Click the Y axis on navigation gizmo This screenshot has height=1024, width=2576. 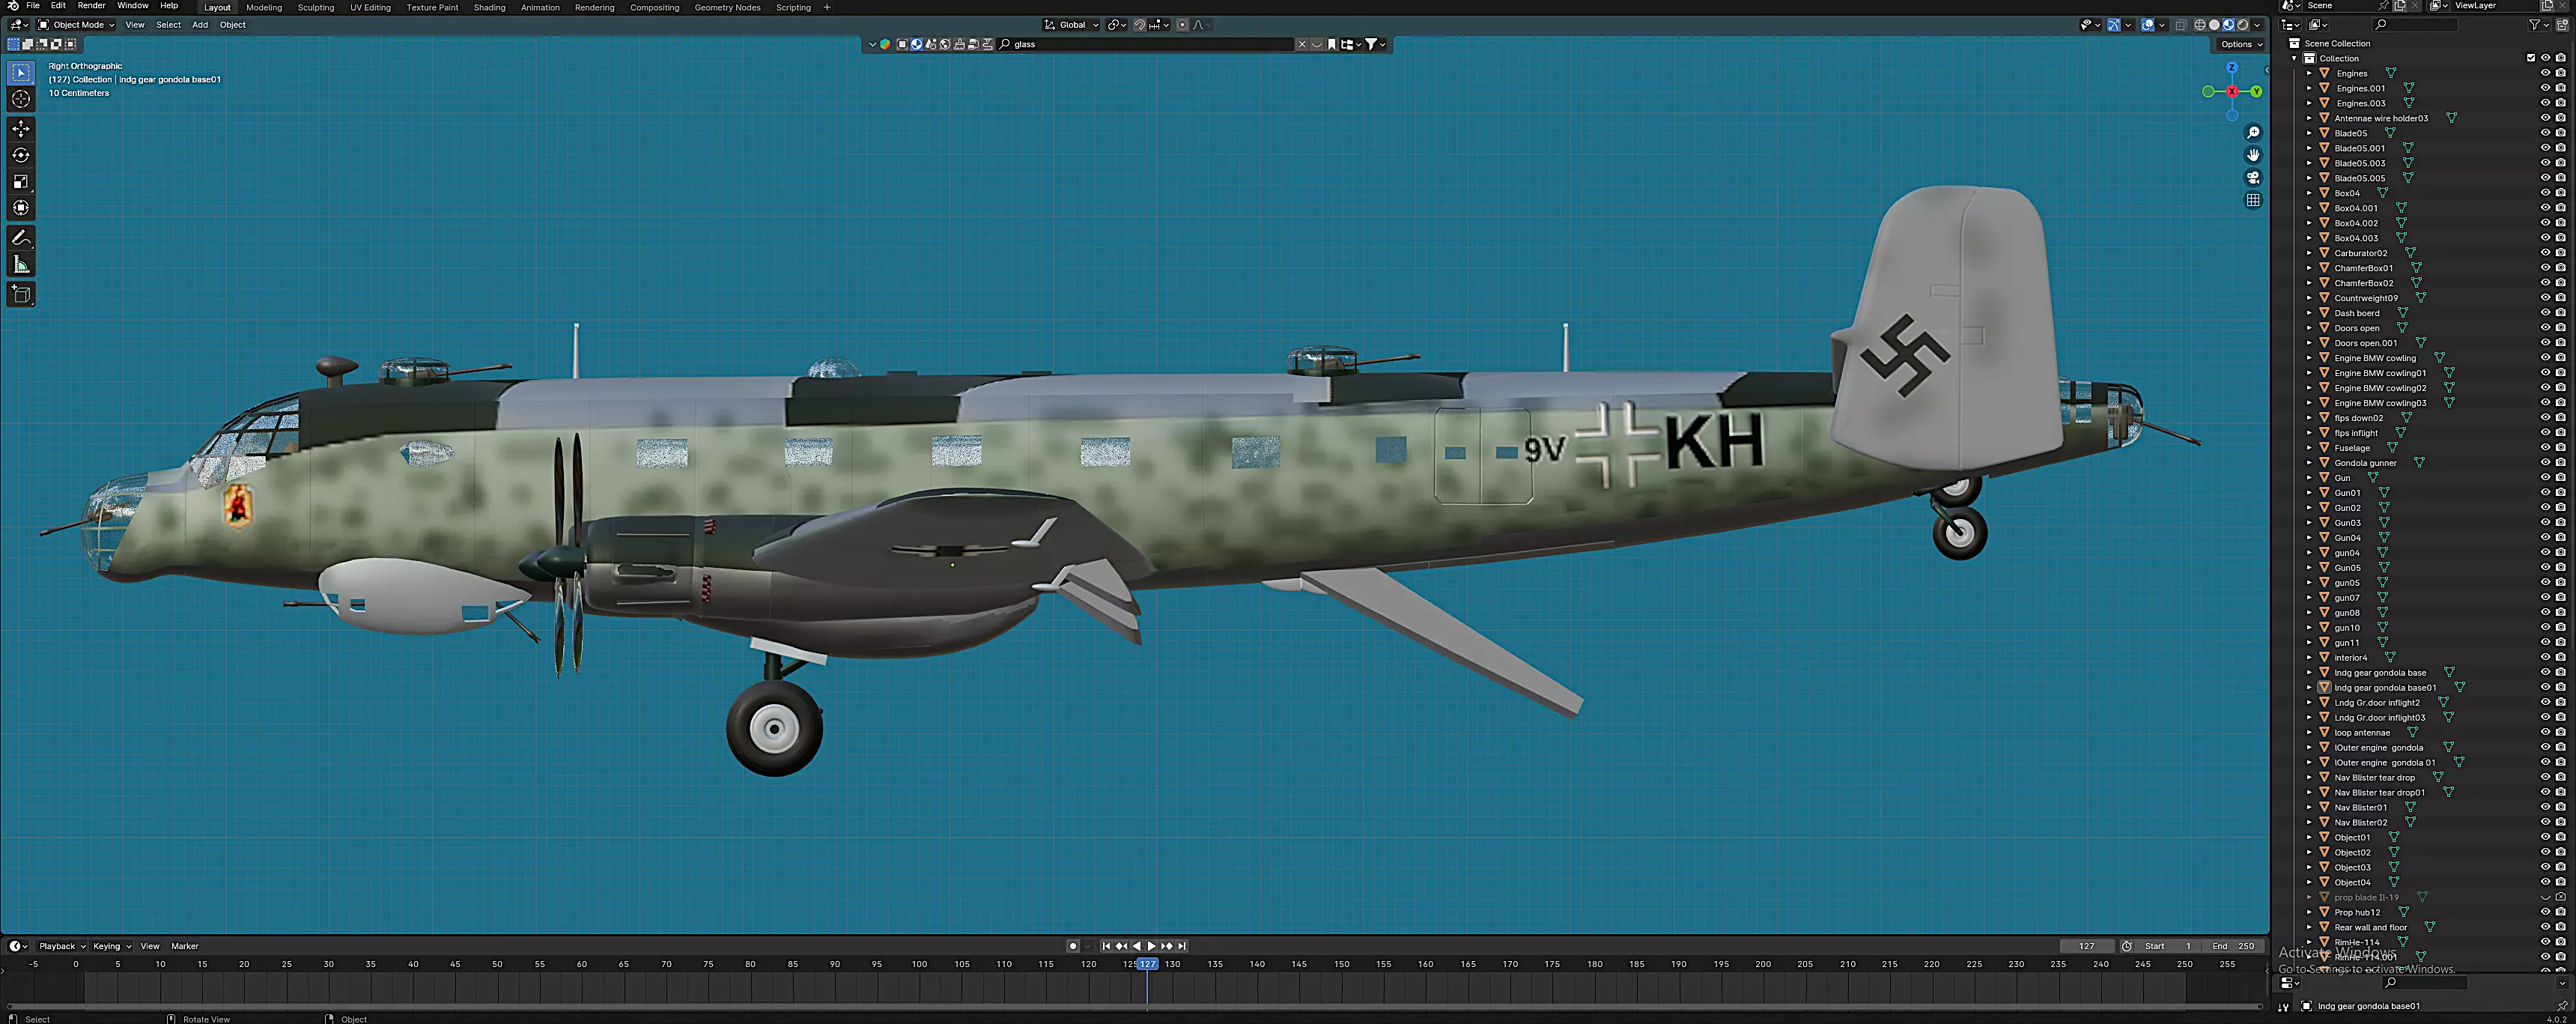[2256, 91]
